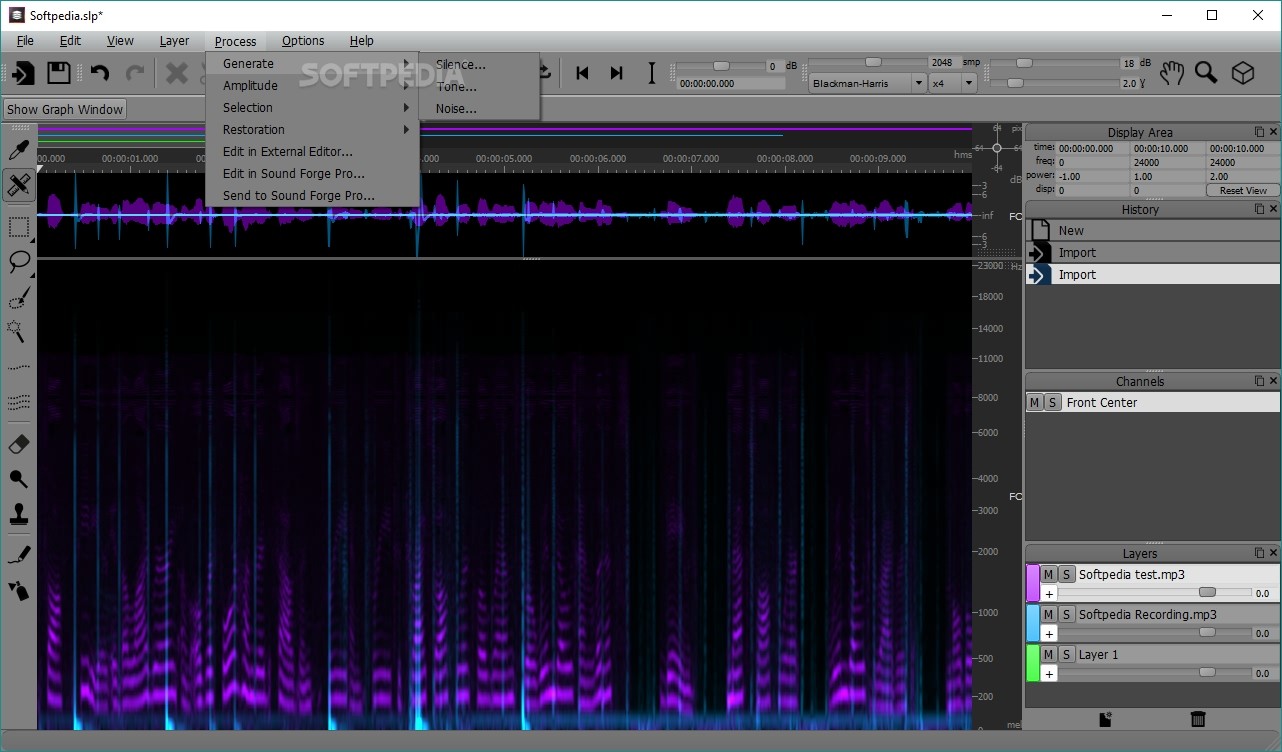This screenshot has width=1282, height=752.
Task: Select the Rectangular selection tool
Action: [x=18, y=227]
